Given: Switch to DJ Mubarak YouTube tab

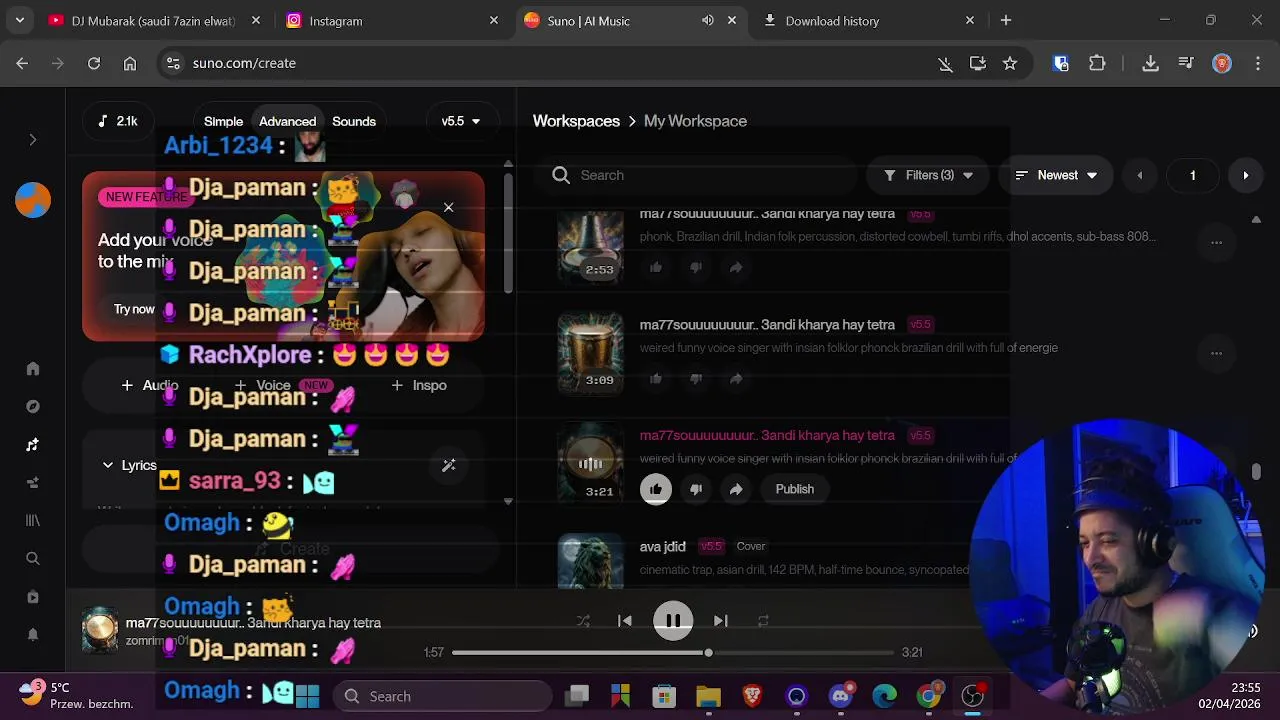Looking at the screenshot, I should click(155, 20).
